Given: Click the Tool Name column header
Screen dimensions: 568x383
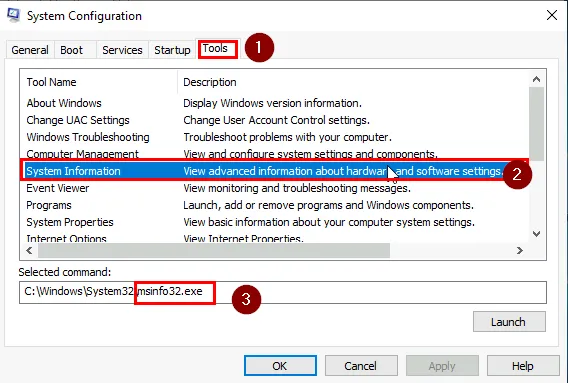Looking at the screenshot, I should pos(99,82).
